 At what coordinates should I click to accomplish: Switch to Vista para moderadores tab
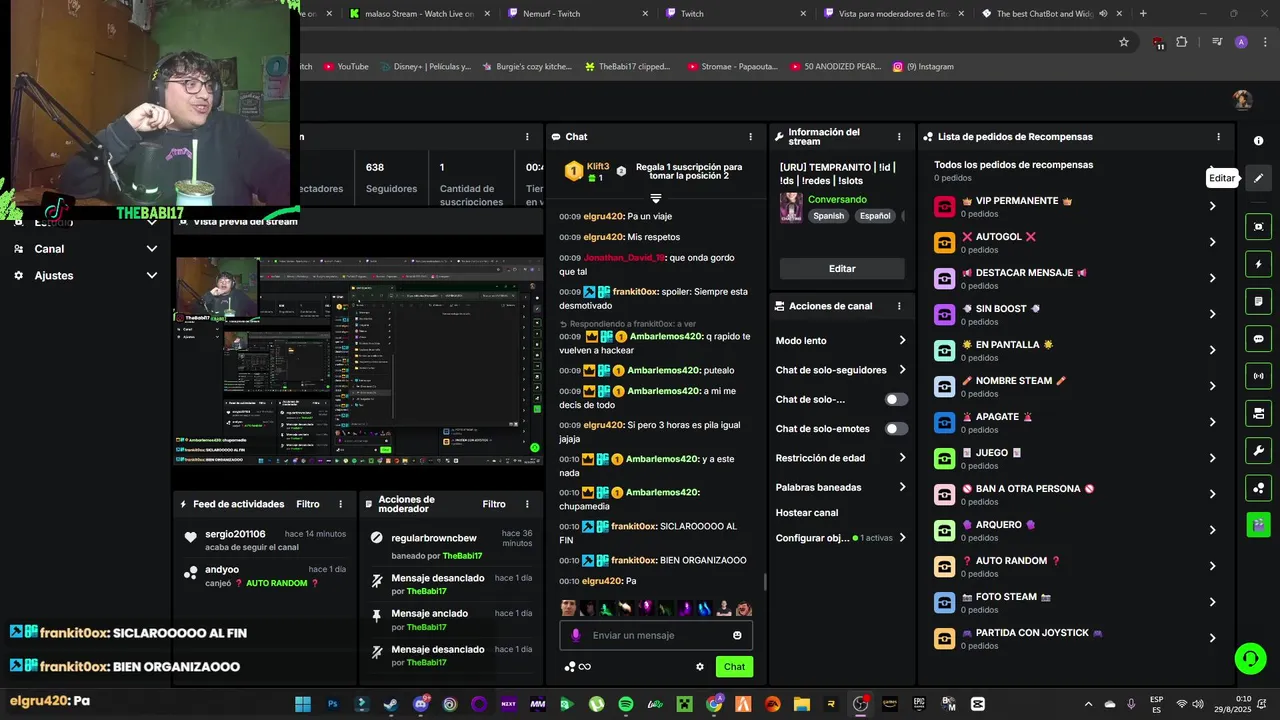893,14
